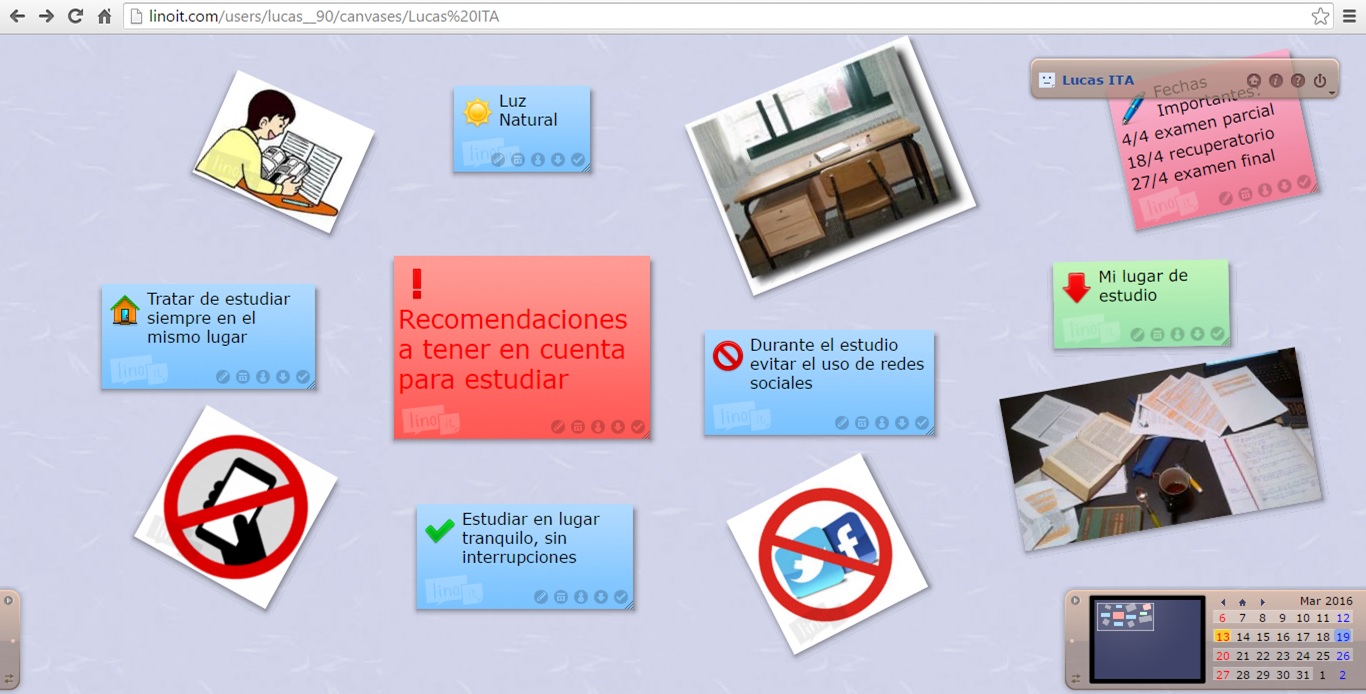Open the info icon in the Lucas ITA panel
Viewport: 1366px width, 694px height.
click(x=1276, y=80)
